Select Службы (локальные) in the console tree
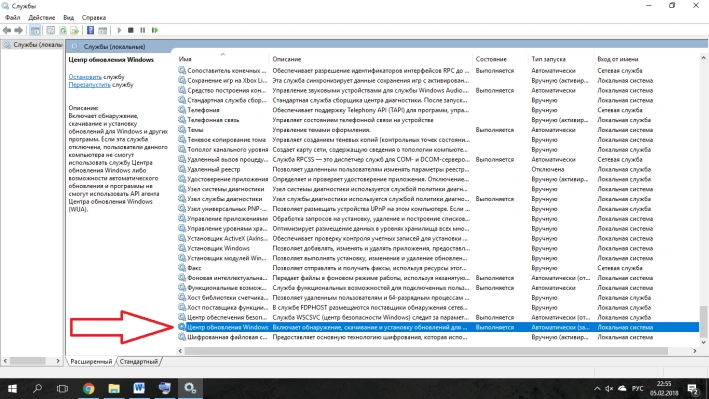709x399 pixels. [33, 45]
